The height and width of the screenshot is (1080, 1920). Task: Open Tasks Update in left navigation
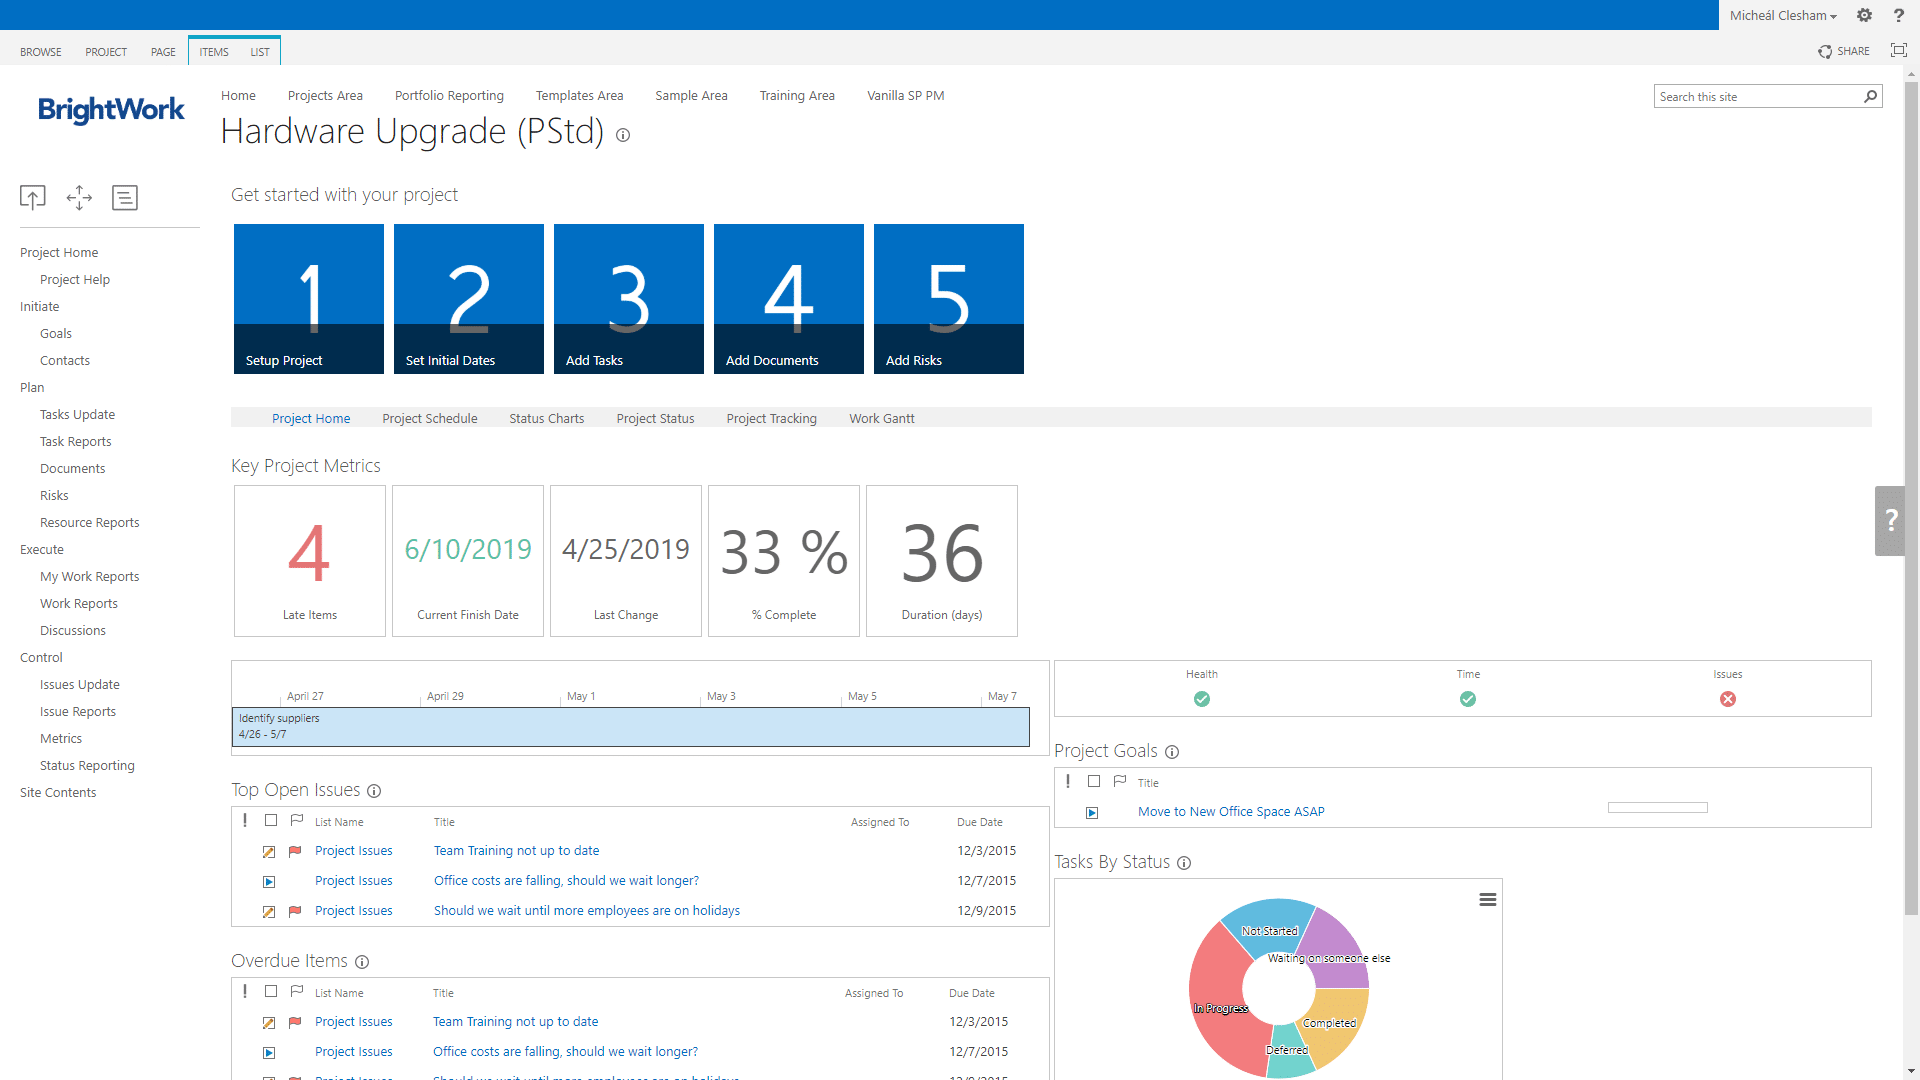tap(77, 415)
